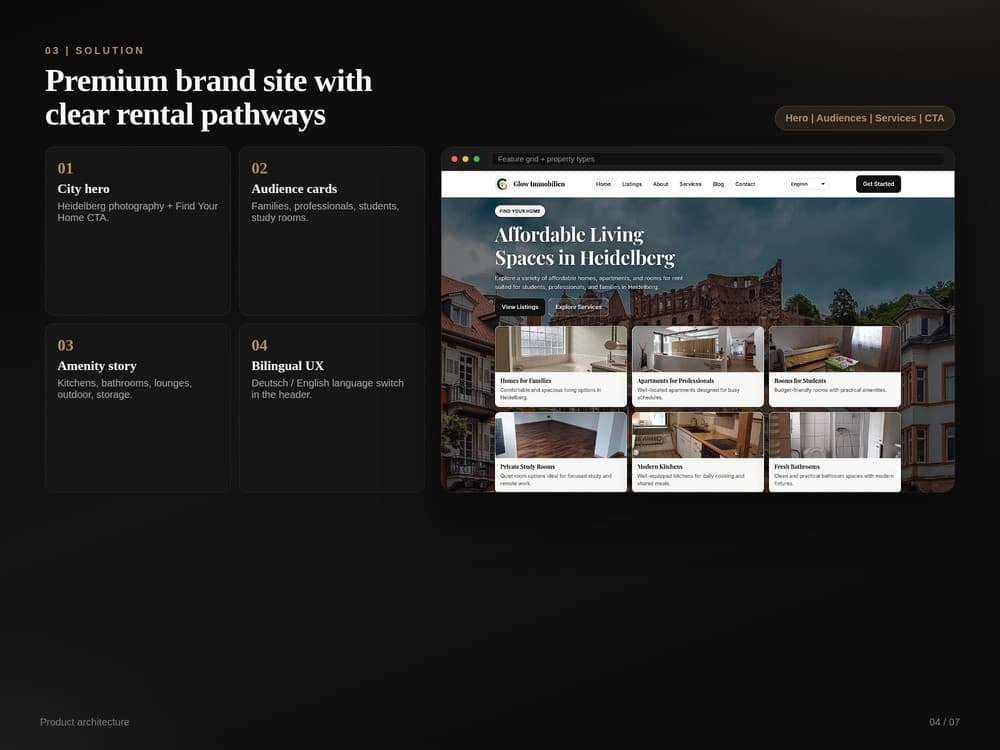1000x750 pixels.
Task: Select the Home nav item
Action: 603,184
